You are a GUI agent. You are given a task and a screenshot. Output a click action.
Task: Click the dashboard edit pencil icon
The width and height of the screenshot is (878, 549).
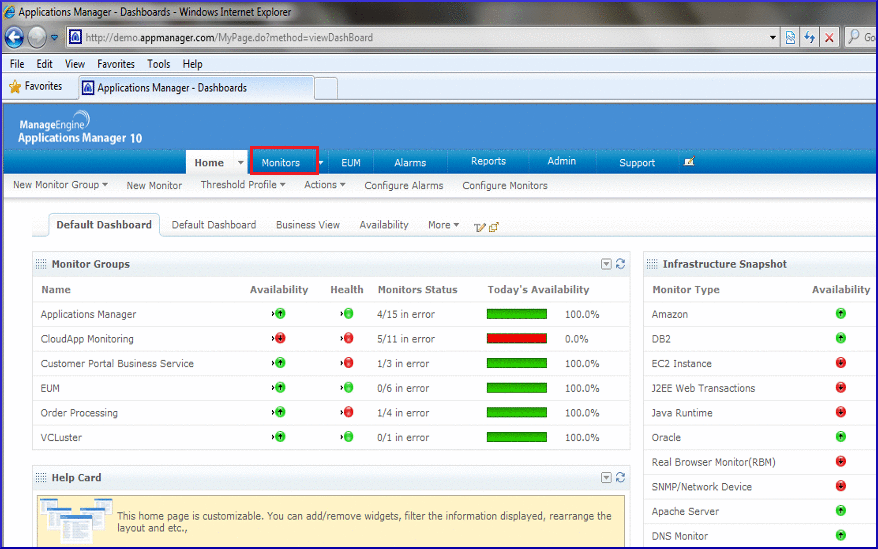pos(479,227)
